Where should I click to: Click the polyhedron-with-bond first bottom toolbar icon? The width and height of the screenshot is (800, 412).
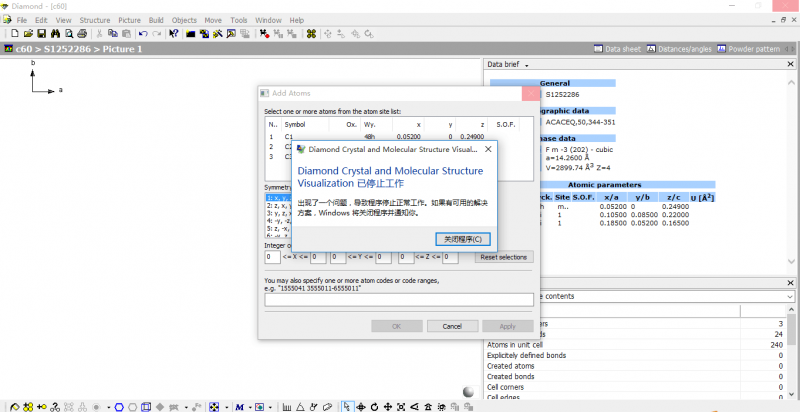(14, 407)
